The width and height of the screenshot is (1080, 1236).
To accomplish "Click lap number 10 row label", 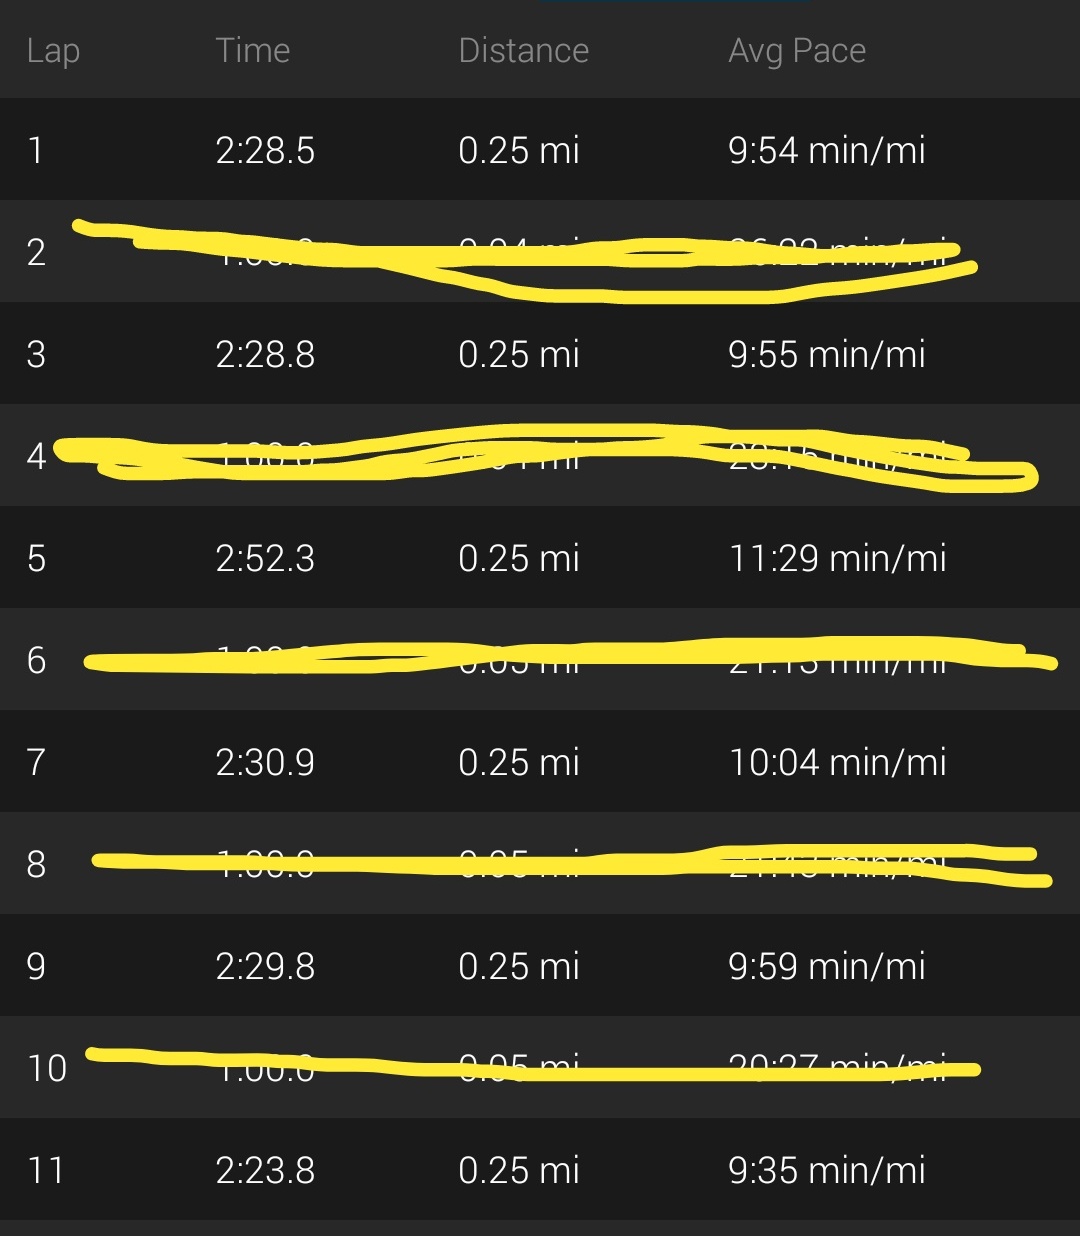I will point(47,1068).
